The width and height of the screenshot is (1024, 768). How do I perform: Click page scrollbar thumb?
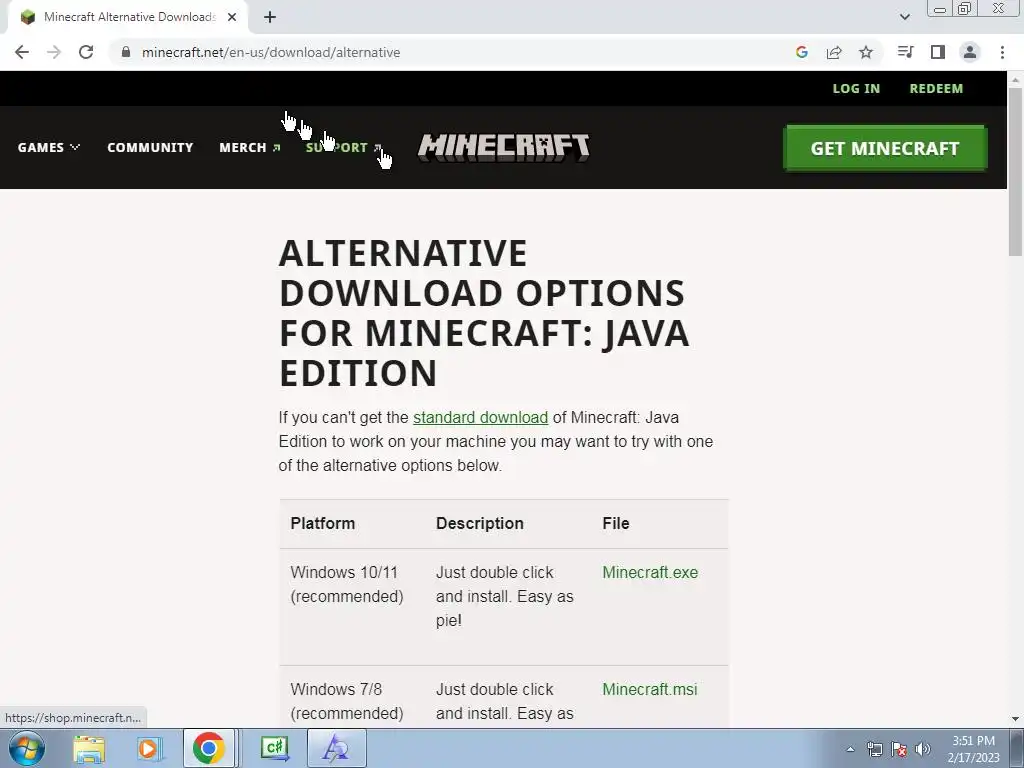coord(1015,172)
